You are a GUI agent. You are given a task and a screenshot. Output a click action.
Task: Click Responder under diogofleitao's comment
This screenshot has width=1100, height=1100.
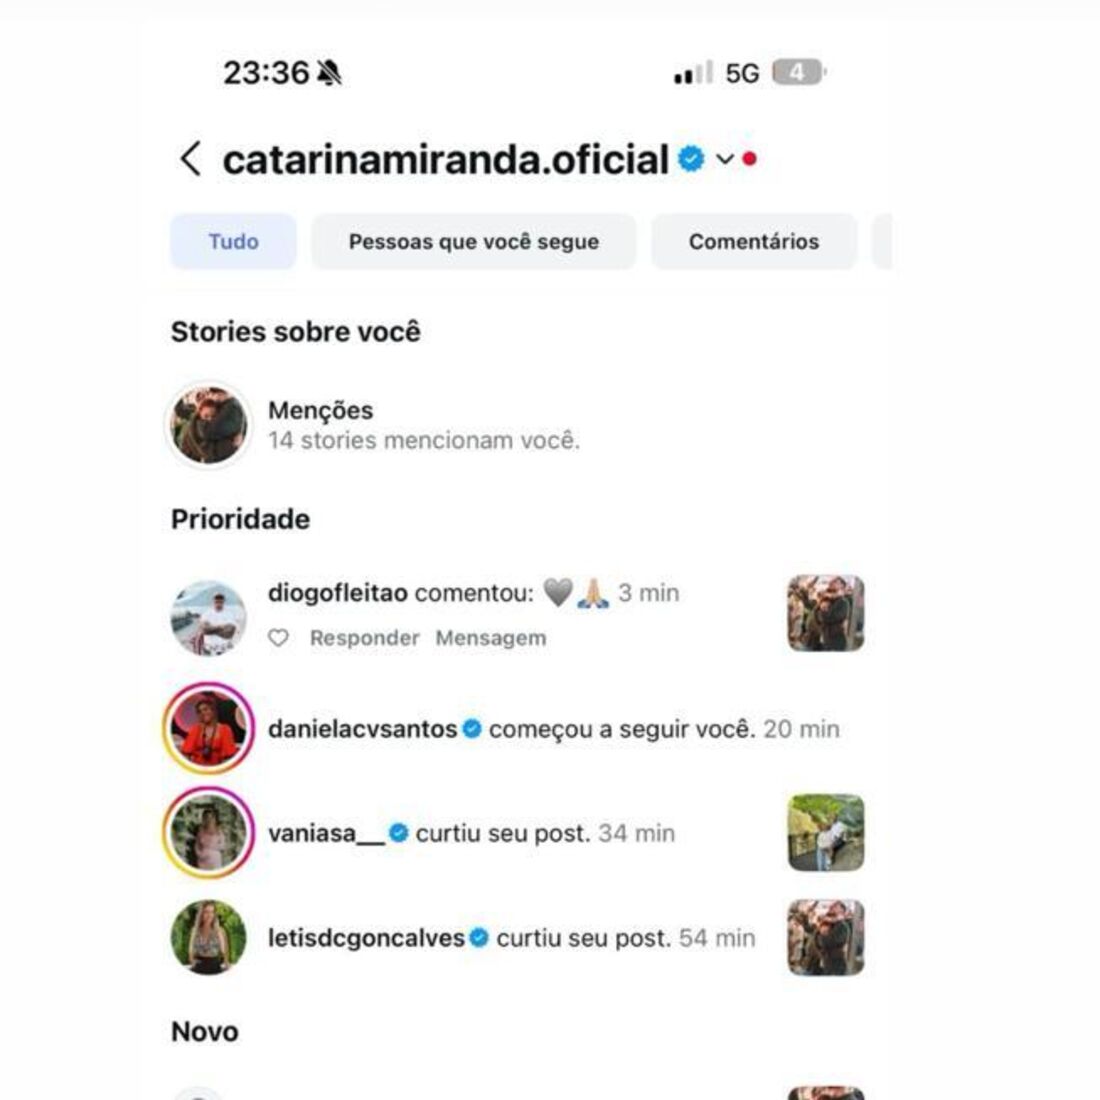[x=364, y=638]
